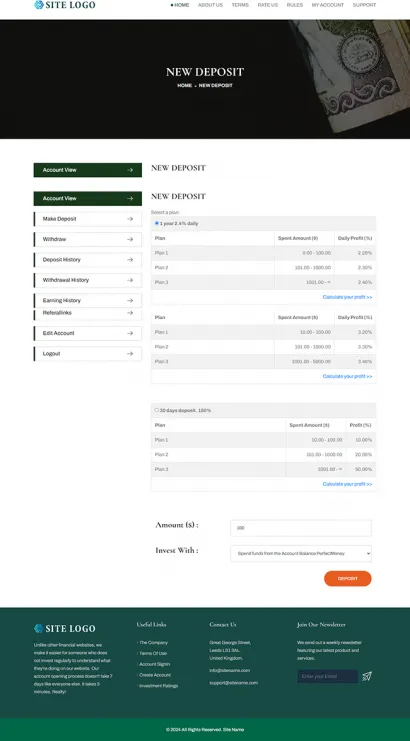This screenshot has height=741, width=410.
Task: Open 'Terms Of Use' footer link
Action: [153, 653]
